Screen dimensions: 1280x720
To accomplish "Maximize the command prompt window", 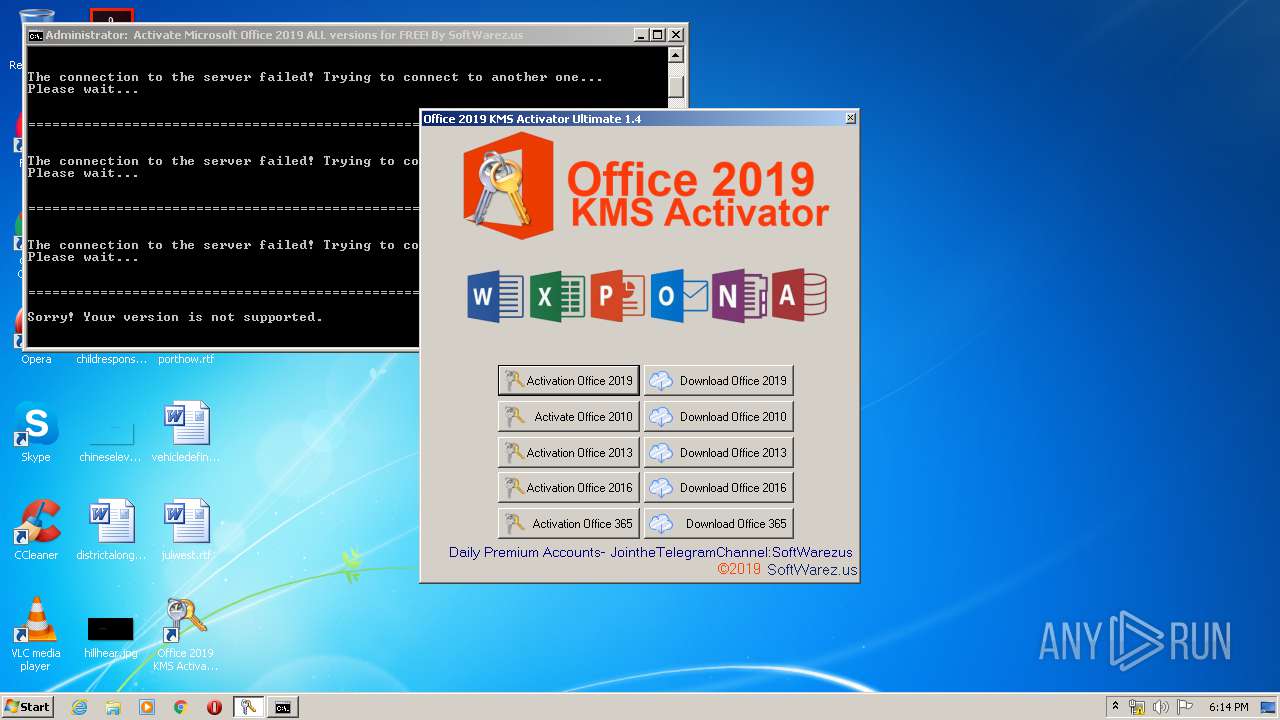I will [657, 34].
